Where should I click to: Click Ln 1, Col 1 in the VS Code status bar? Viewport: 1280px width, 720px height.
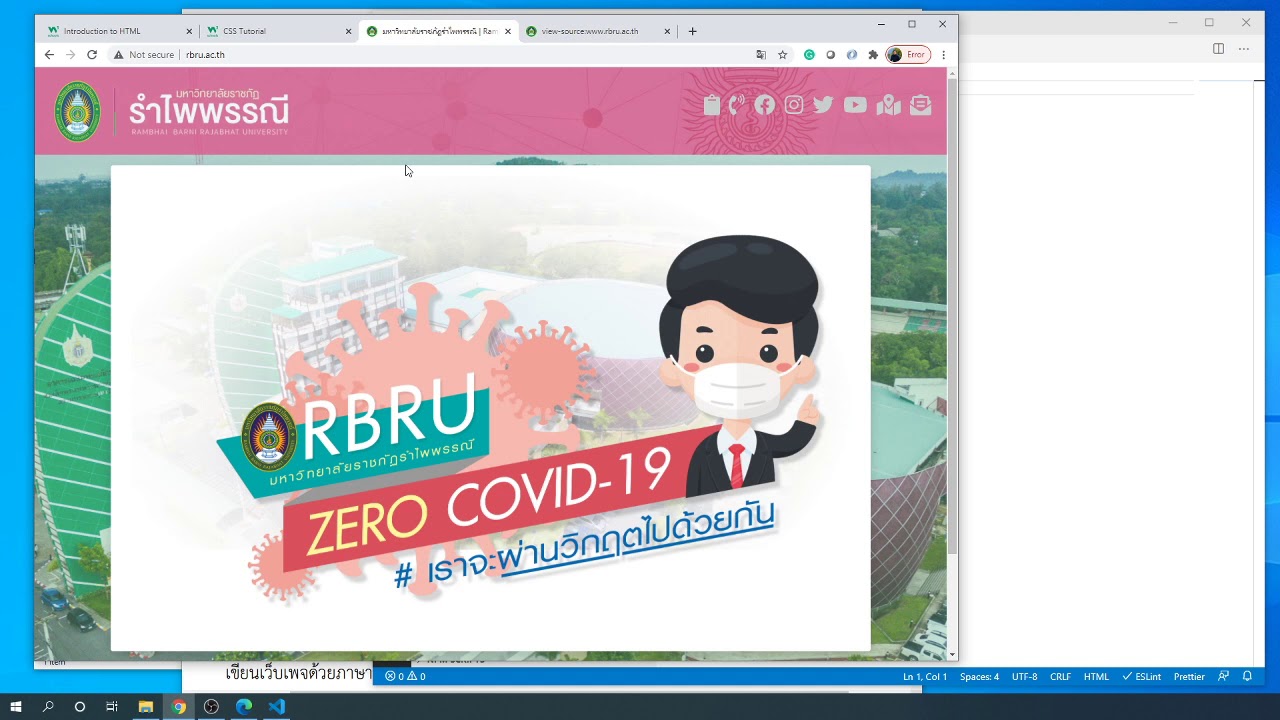click(925, 677)
